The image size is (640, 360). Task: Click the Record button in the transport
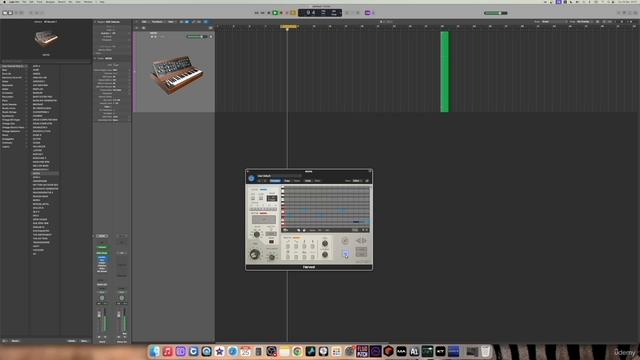281,13
